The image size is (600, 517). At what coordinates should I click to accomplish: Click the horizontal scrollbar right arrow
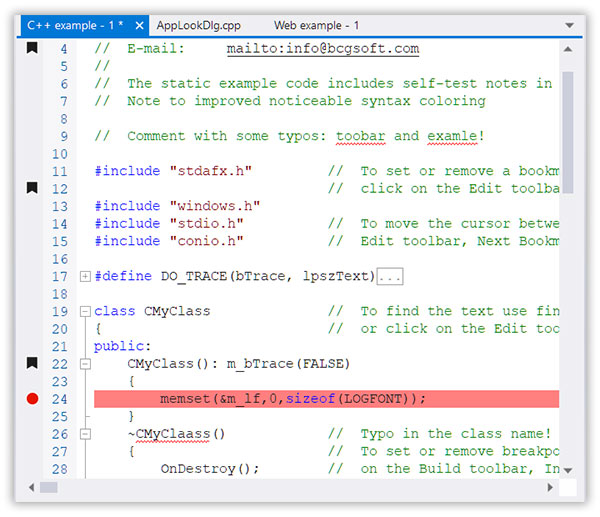[x=549, y=488]
